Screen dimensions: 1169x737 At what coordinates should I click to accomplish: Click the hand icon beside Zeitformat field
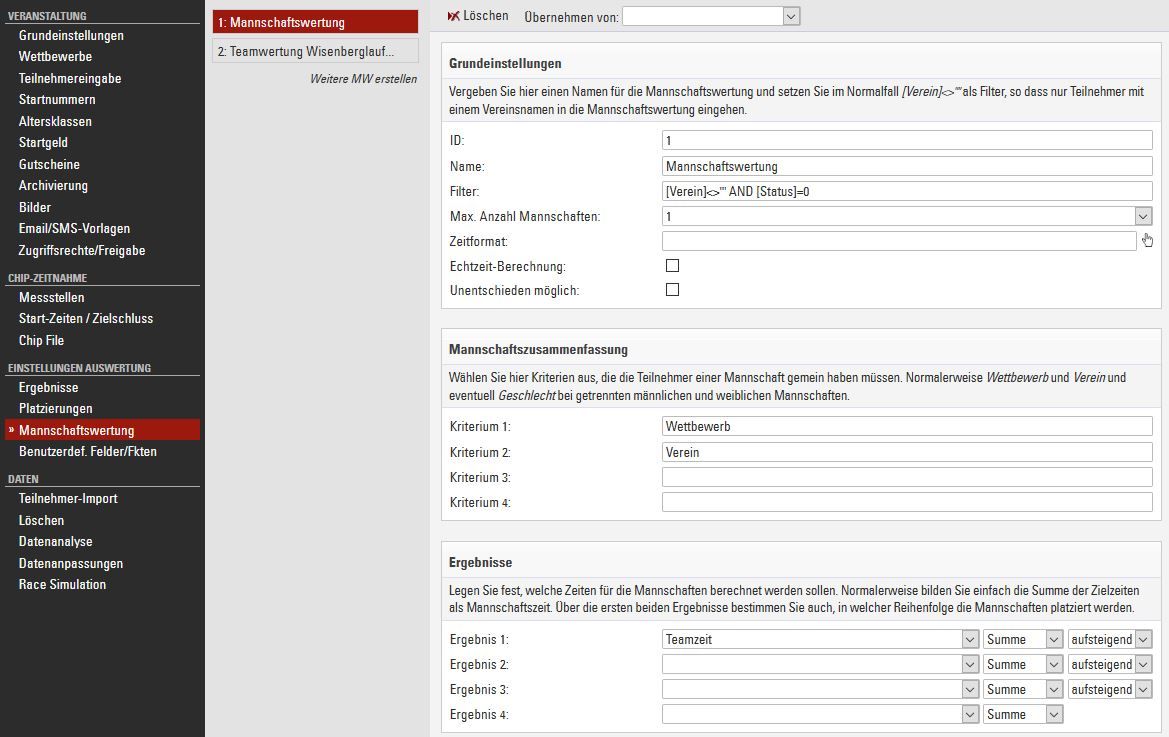(1147, 240)
